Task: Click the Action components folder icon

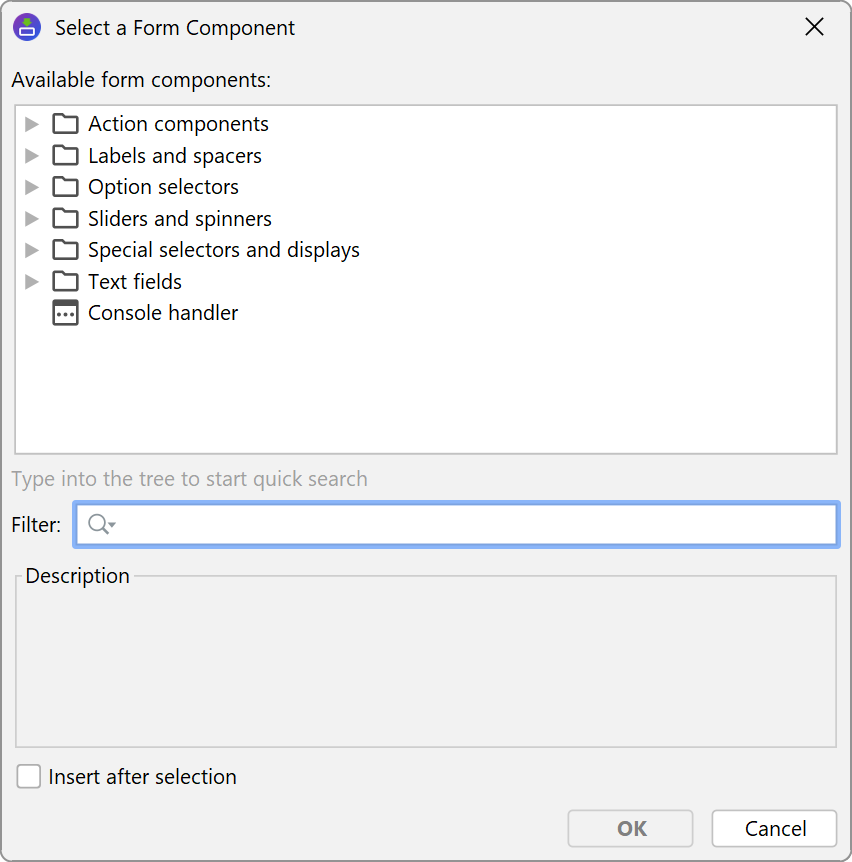Action: 65,124
